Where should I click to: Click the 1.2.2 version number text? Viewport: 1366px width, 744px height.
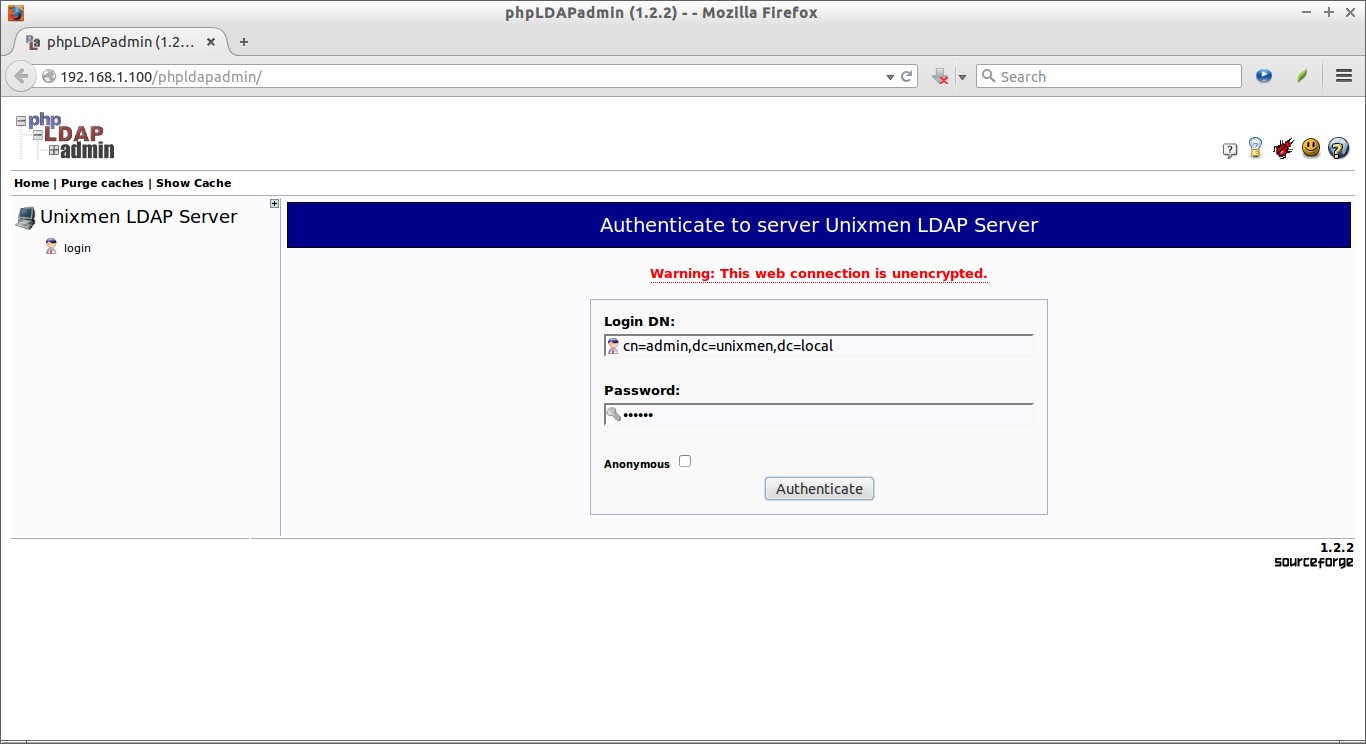click(1336, 548)
